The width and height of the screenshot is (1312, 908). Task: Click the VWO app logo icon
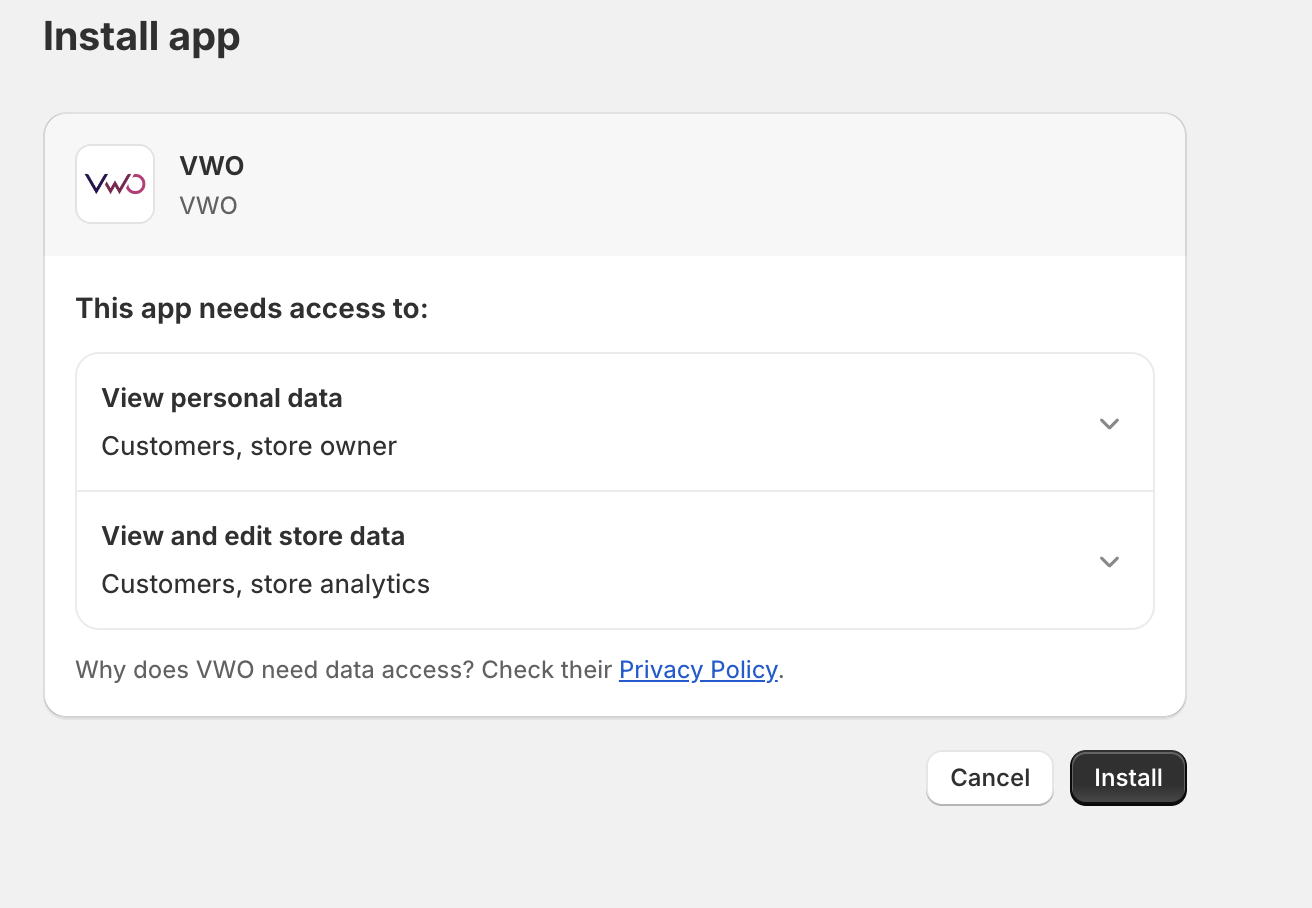pyautogui.click(x=115, y=184)
